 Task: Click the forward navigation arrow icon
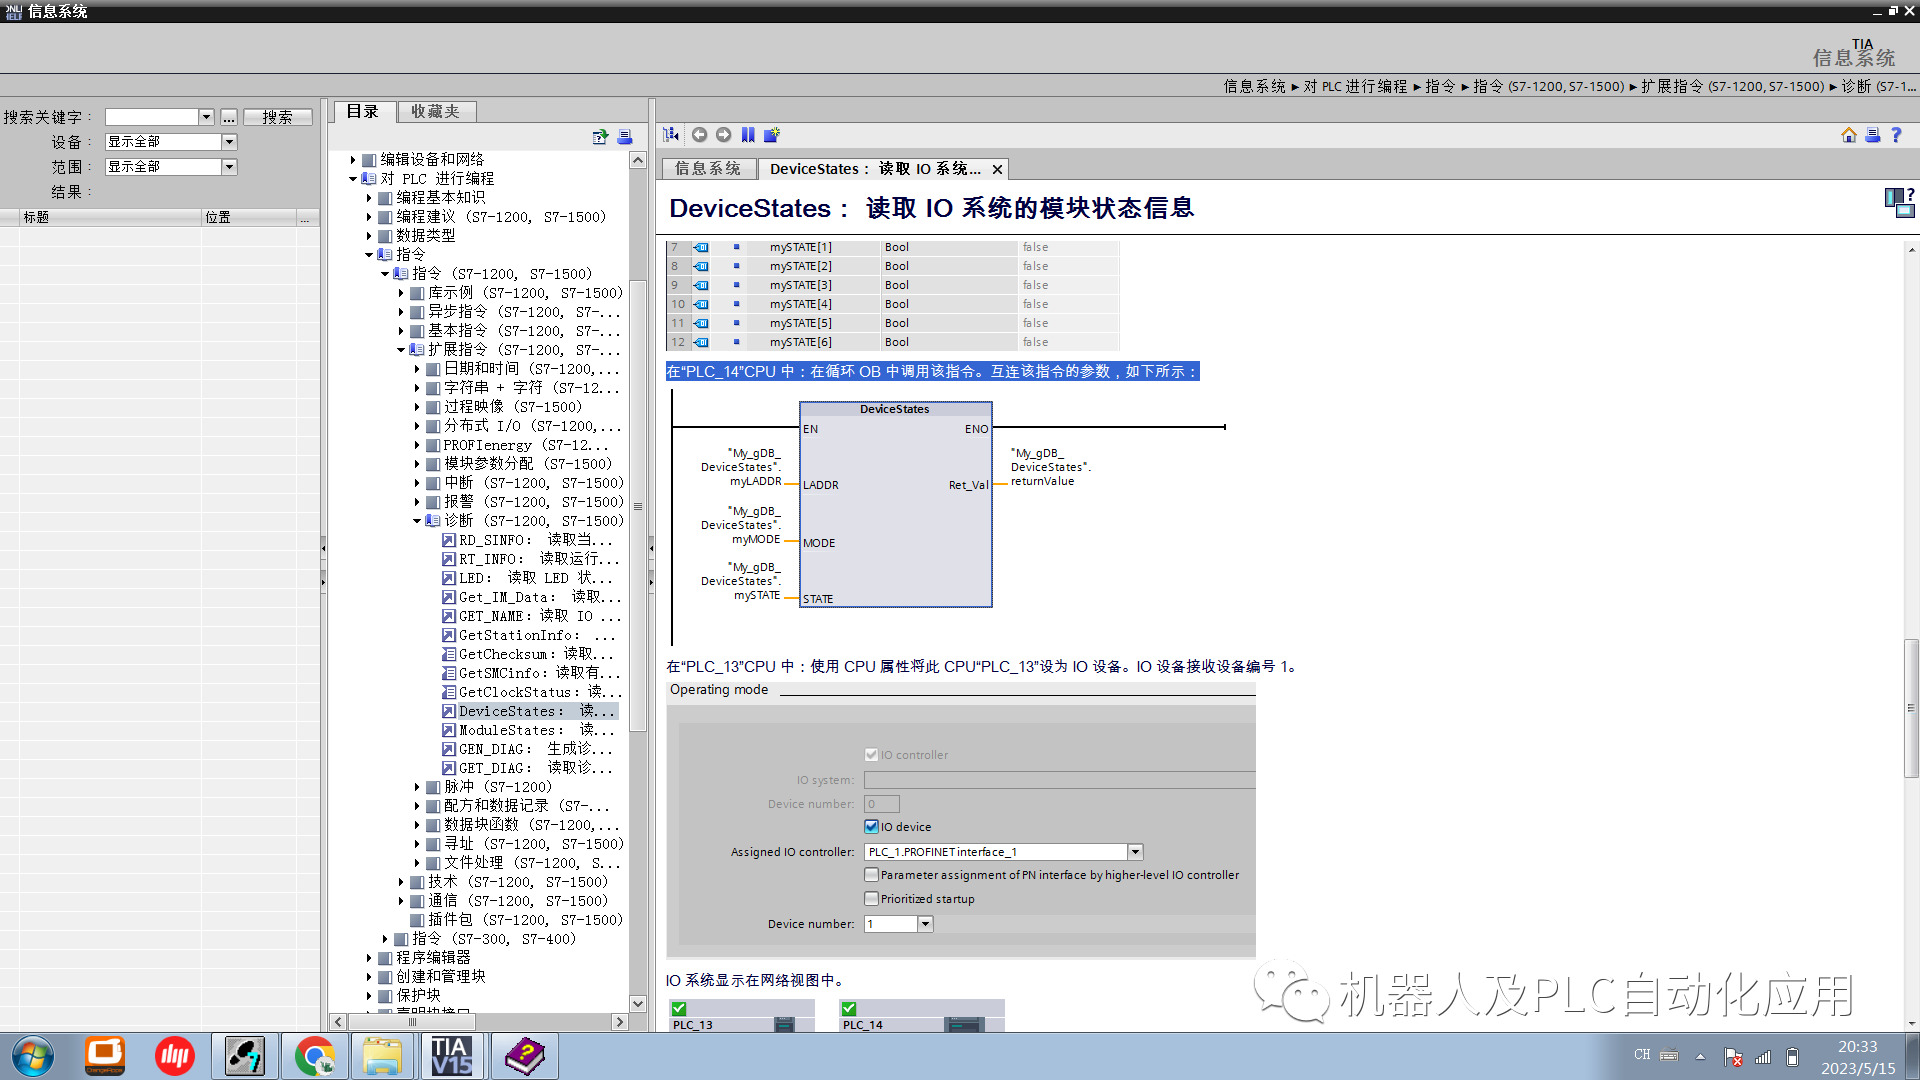(724, 134)
